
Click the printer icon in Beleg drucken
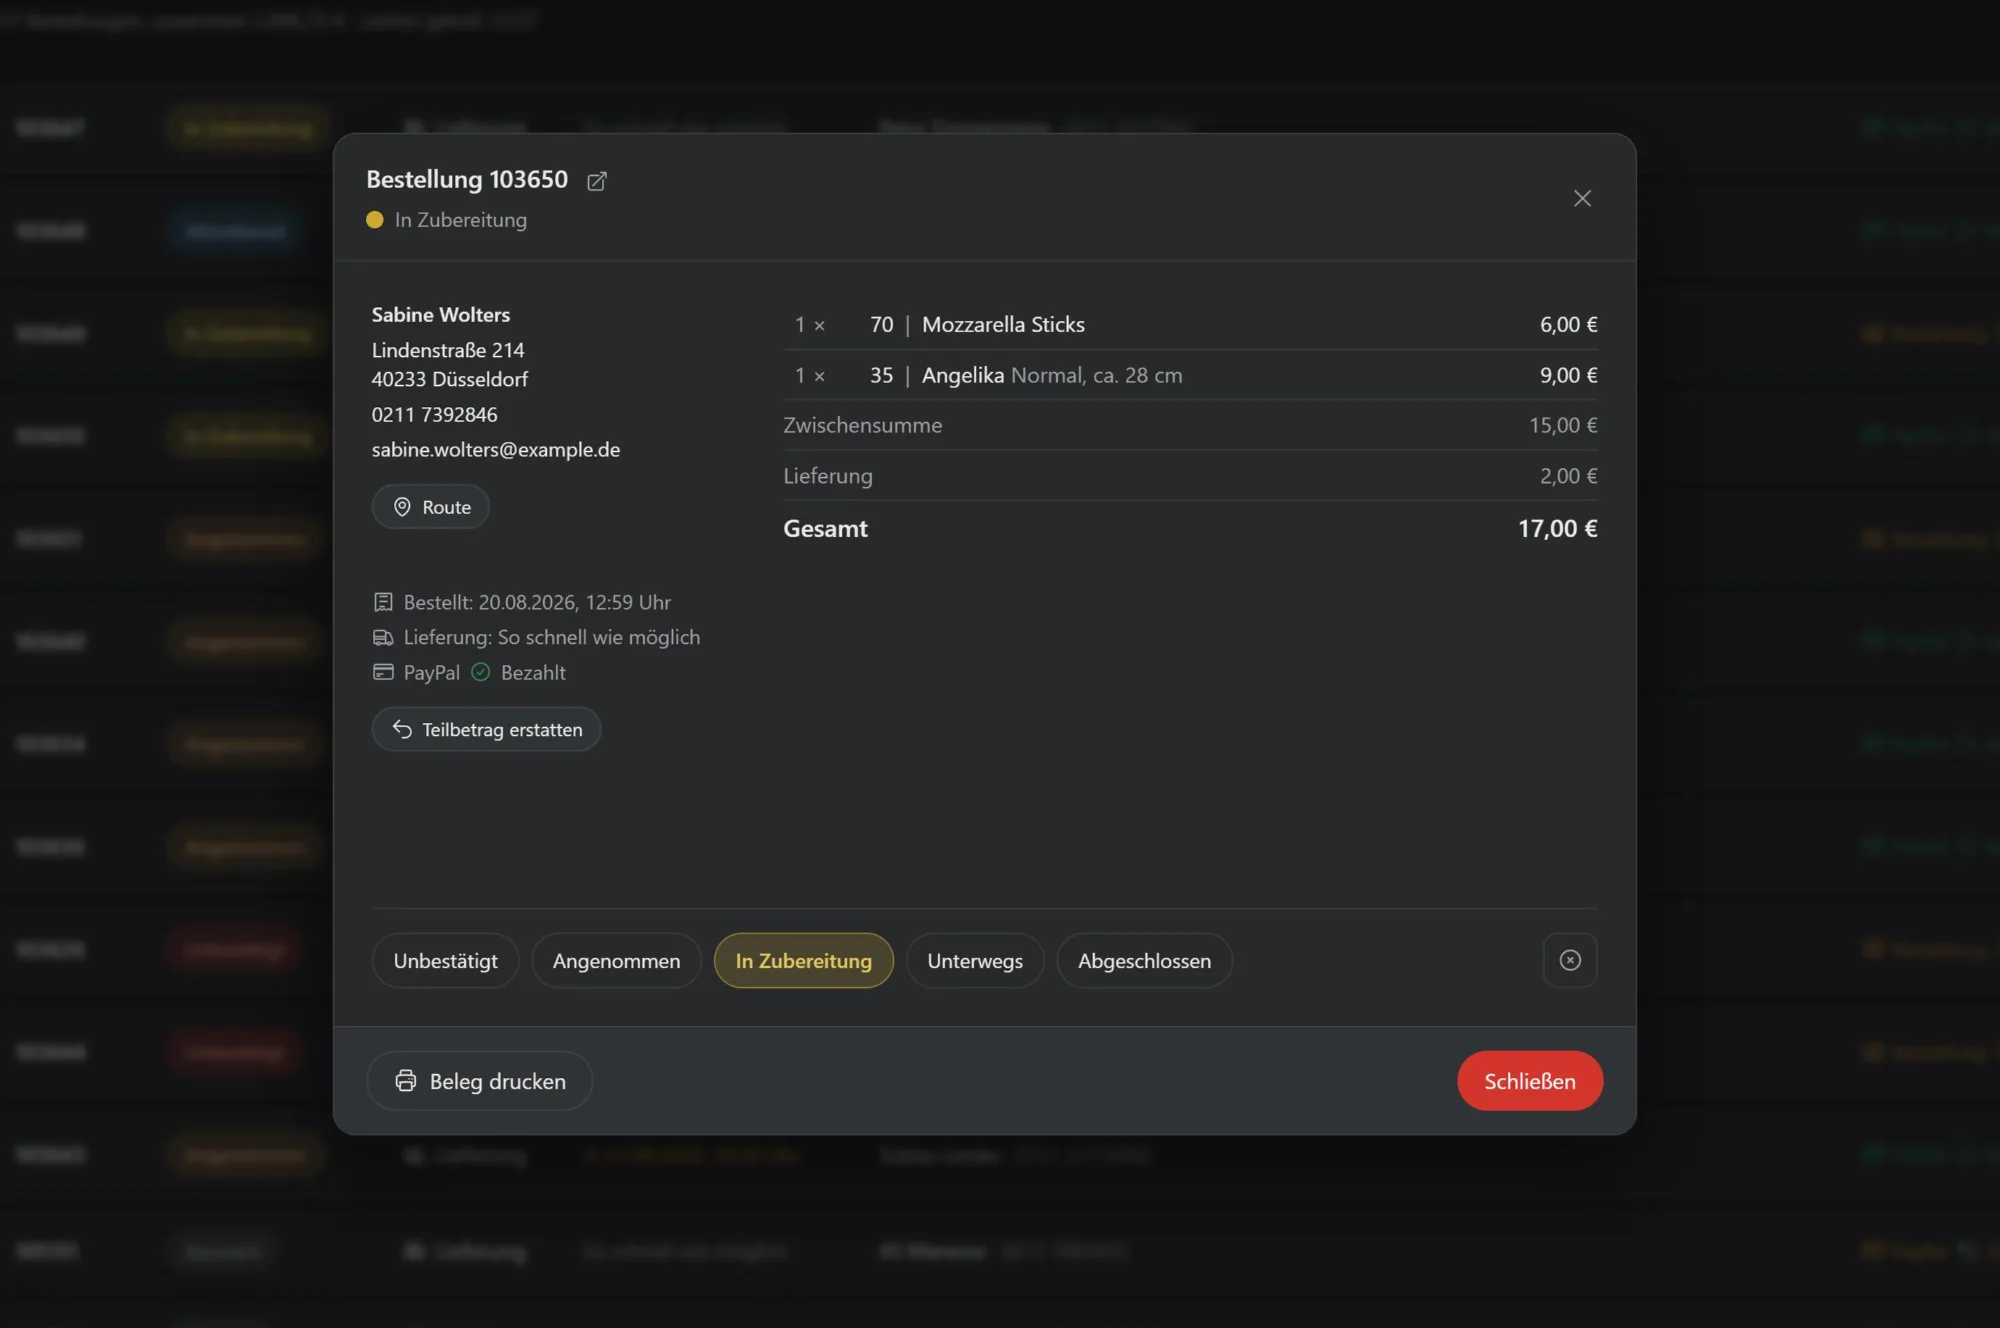point(405,1081)
